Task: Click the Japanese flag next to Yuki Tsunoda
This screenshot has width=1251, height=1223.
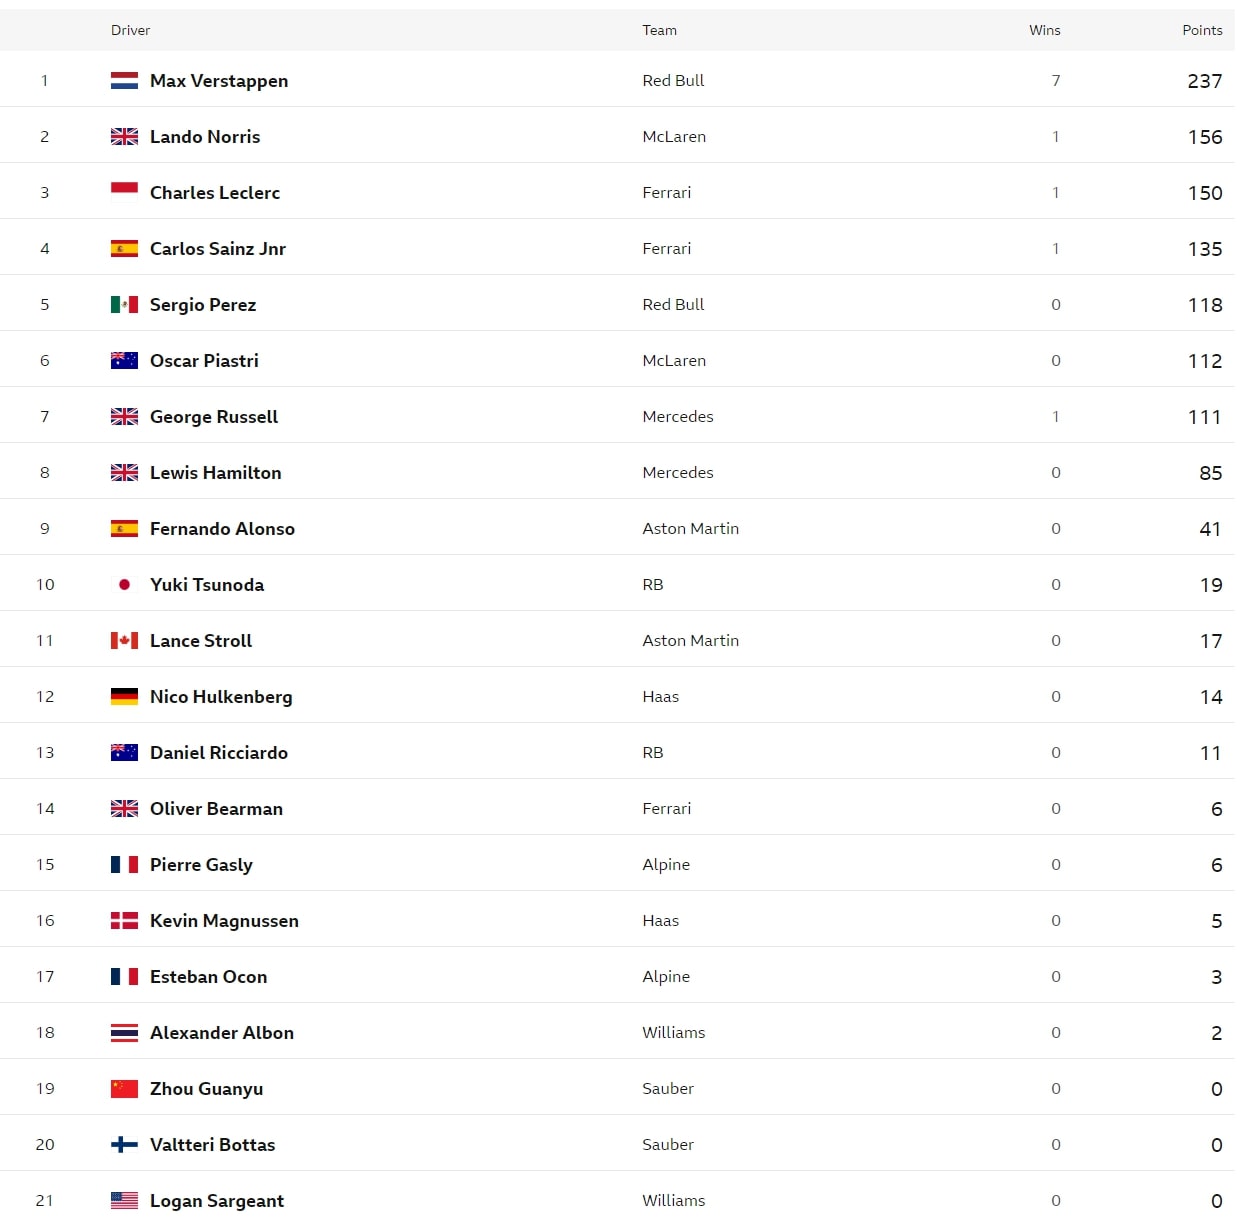Action: (124, 585)
